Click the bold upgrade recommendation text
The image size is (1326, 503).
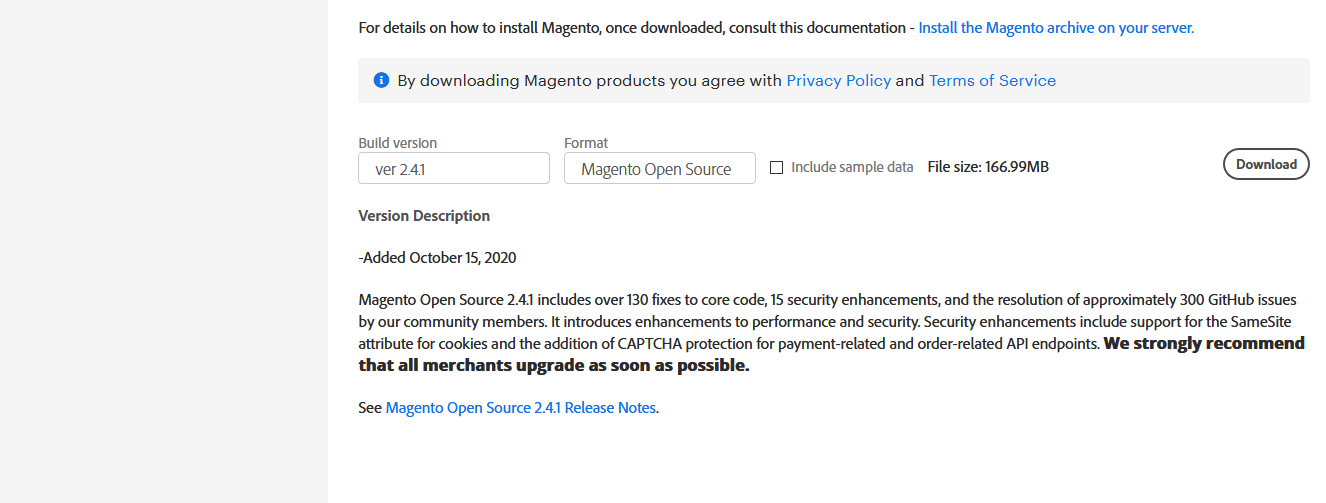coord(553,366)
